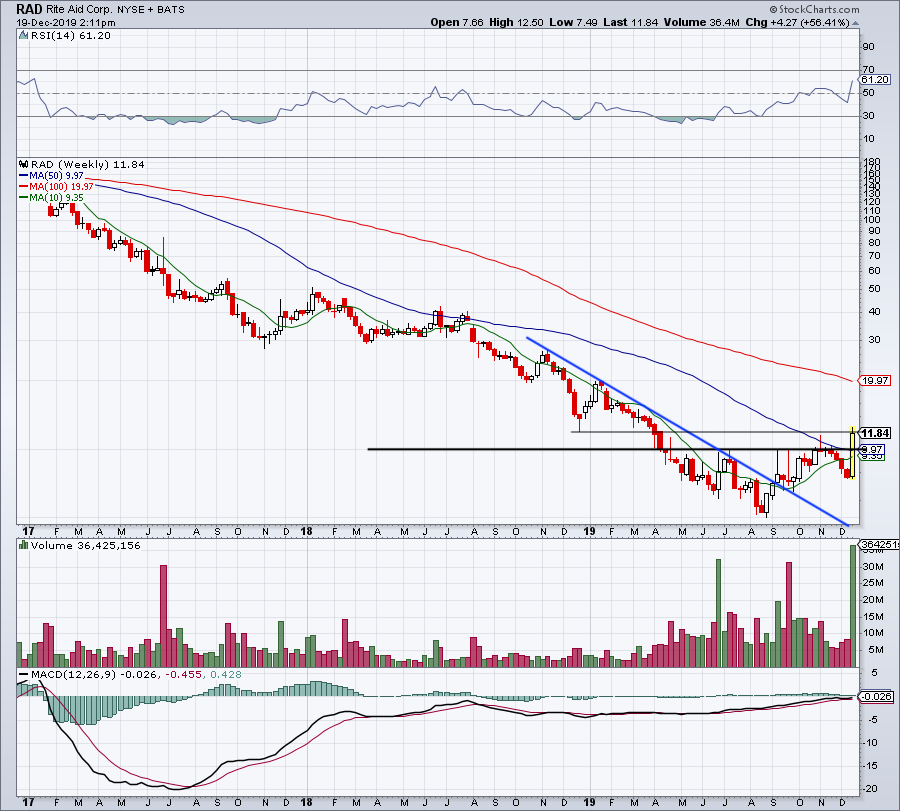Click the black line marker beside MACD(12,26,9)
Viewport: 900px width, 811px height.
[x=24, y=675]
